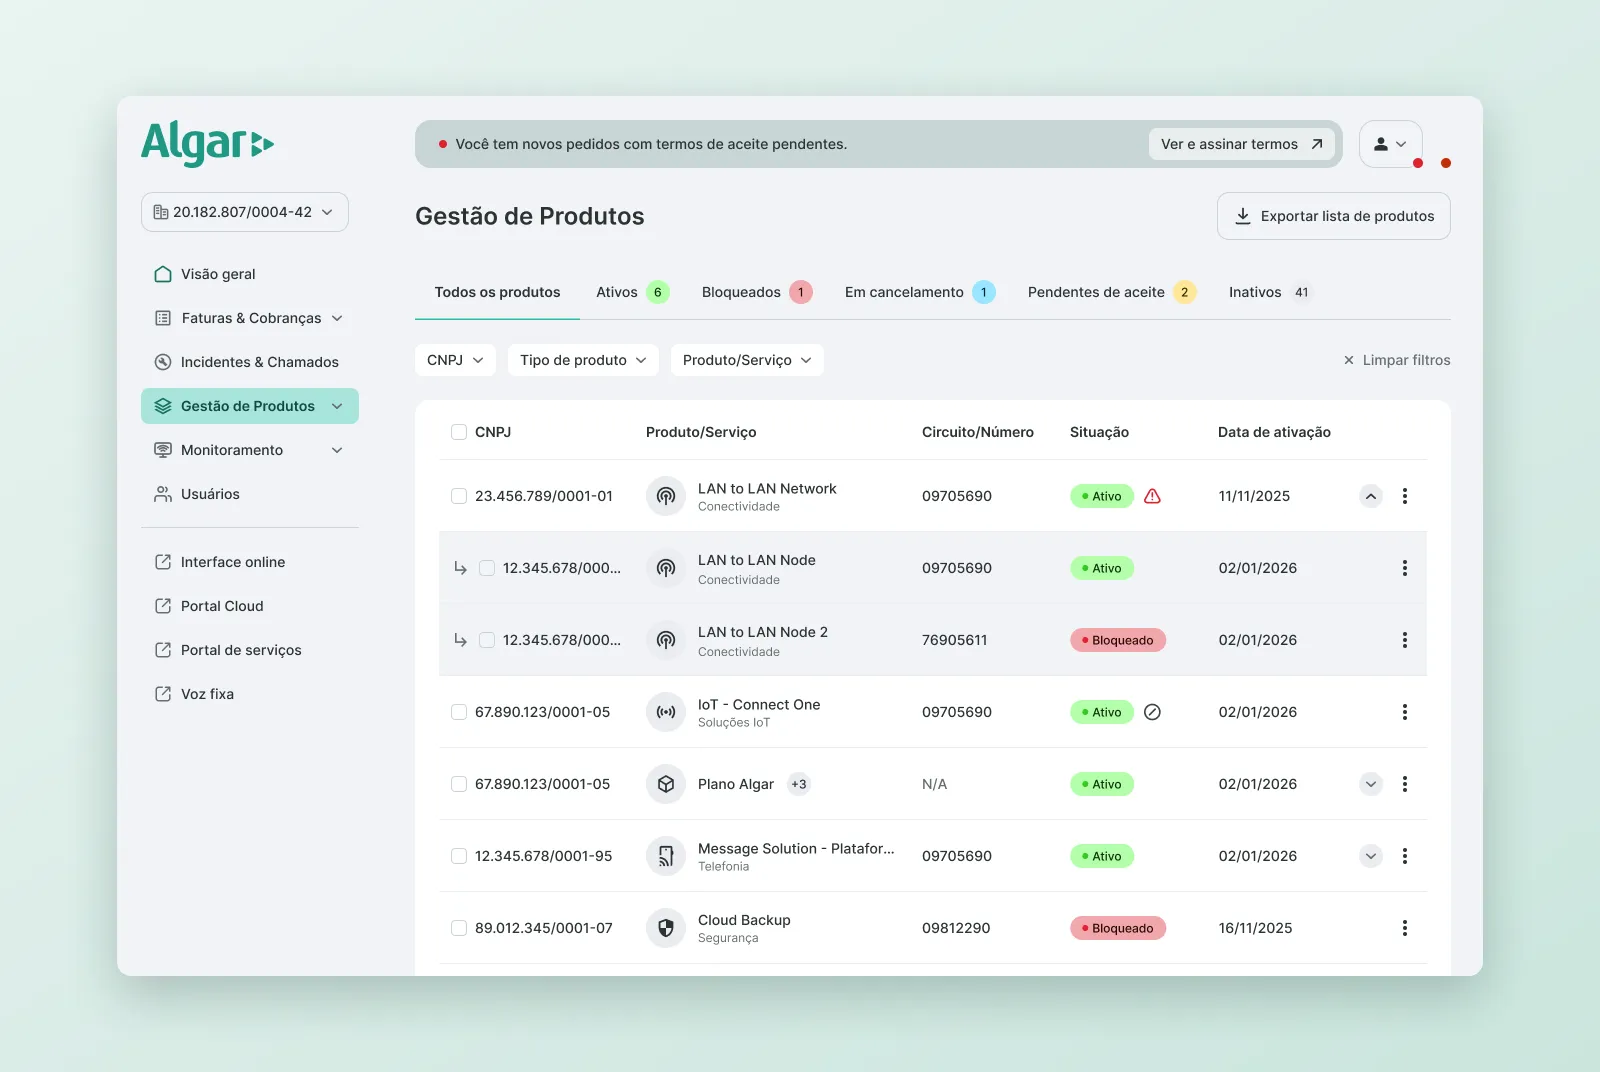Screen dimensions: 1600x1072
Task: Click the Cloud Backup shield icon
Action: (x=665, y=928)
